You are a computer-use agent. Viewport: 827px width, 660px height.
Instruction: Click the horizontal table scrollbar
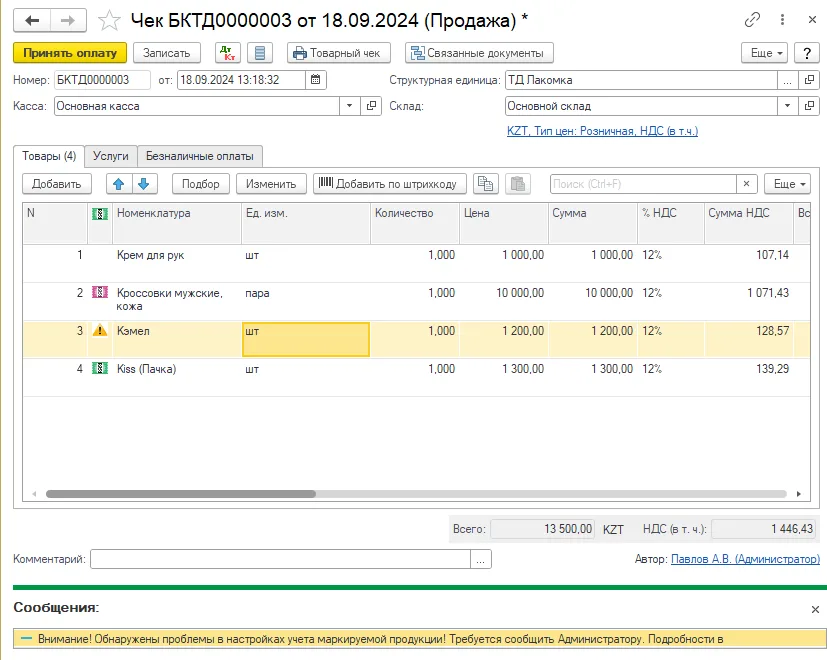click(x=416, y=494)
